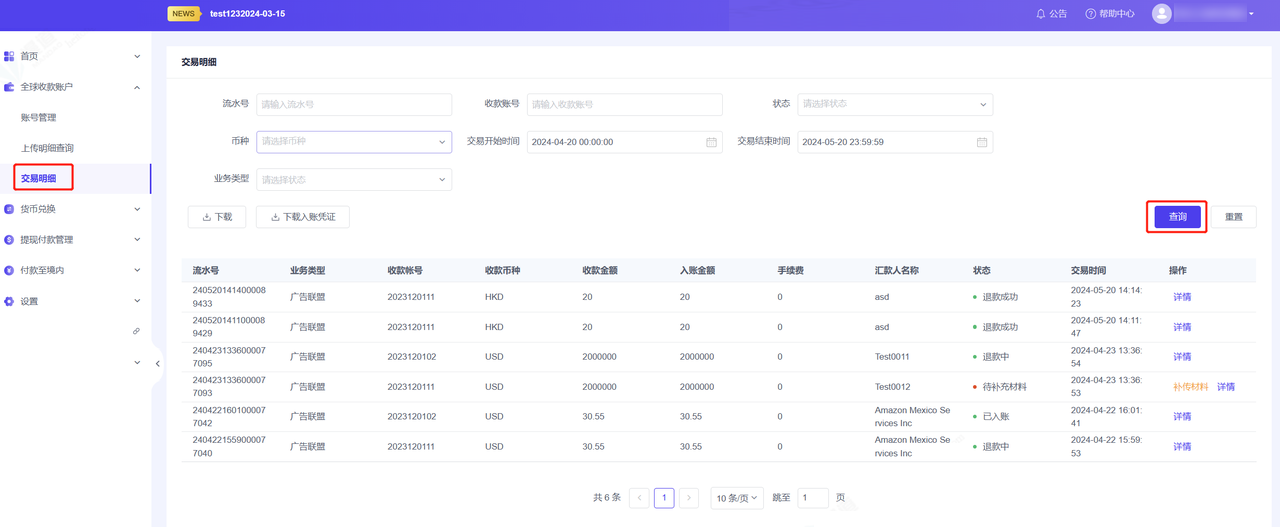Click the user avatar icon
The width and height of the screenshot is (1280, 527).
coord(1161,14)
